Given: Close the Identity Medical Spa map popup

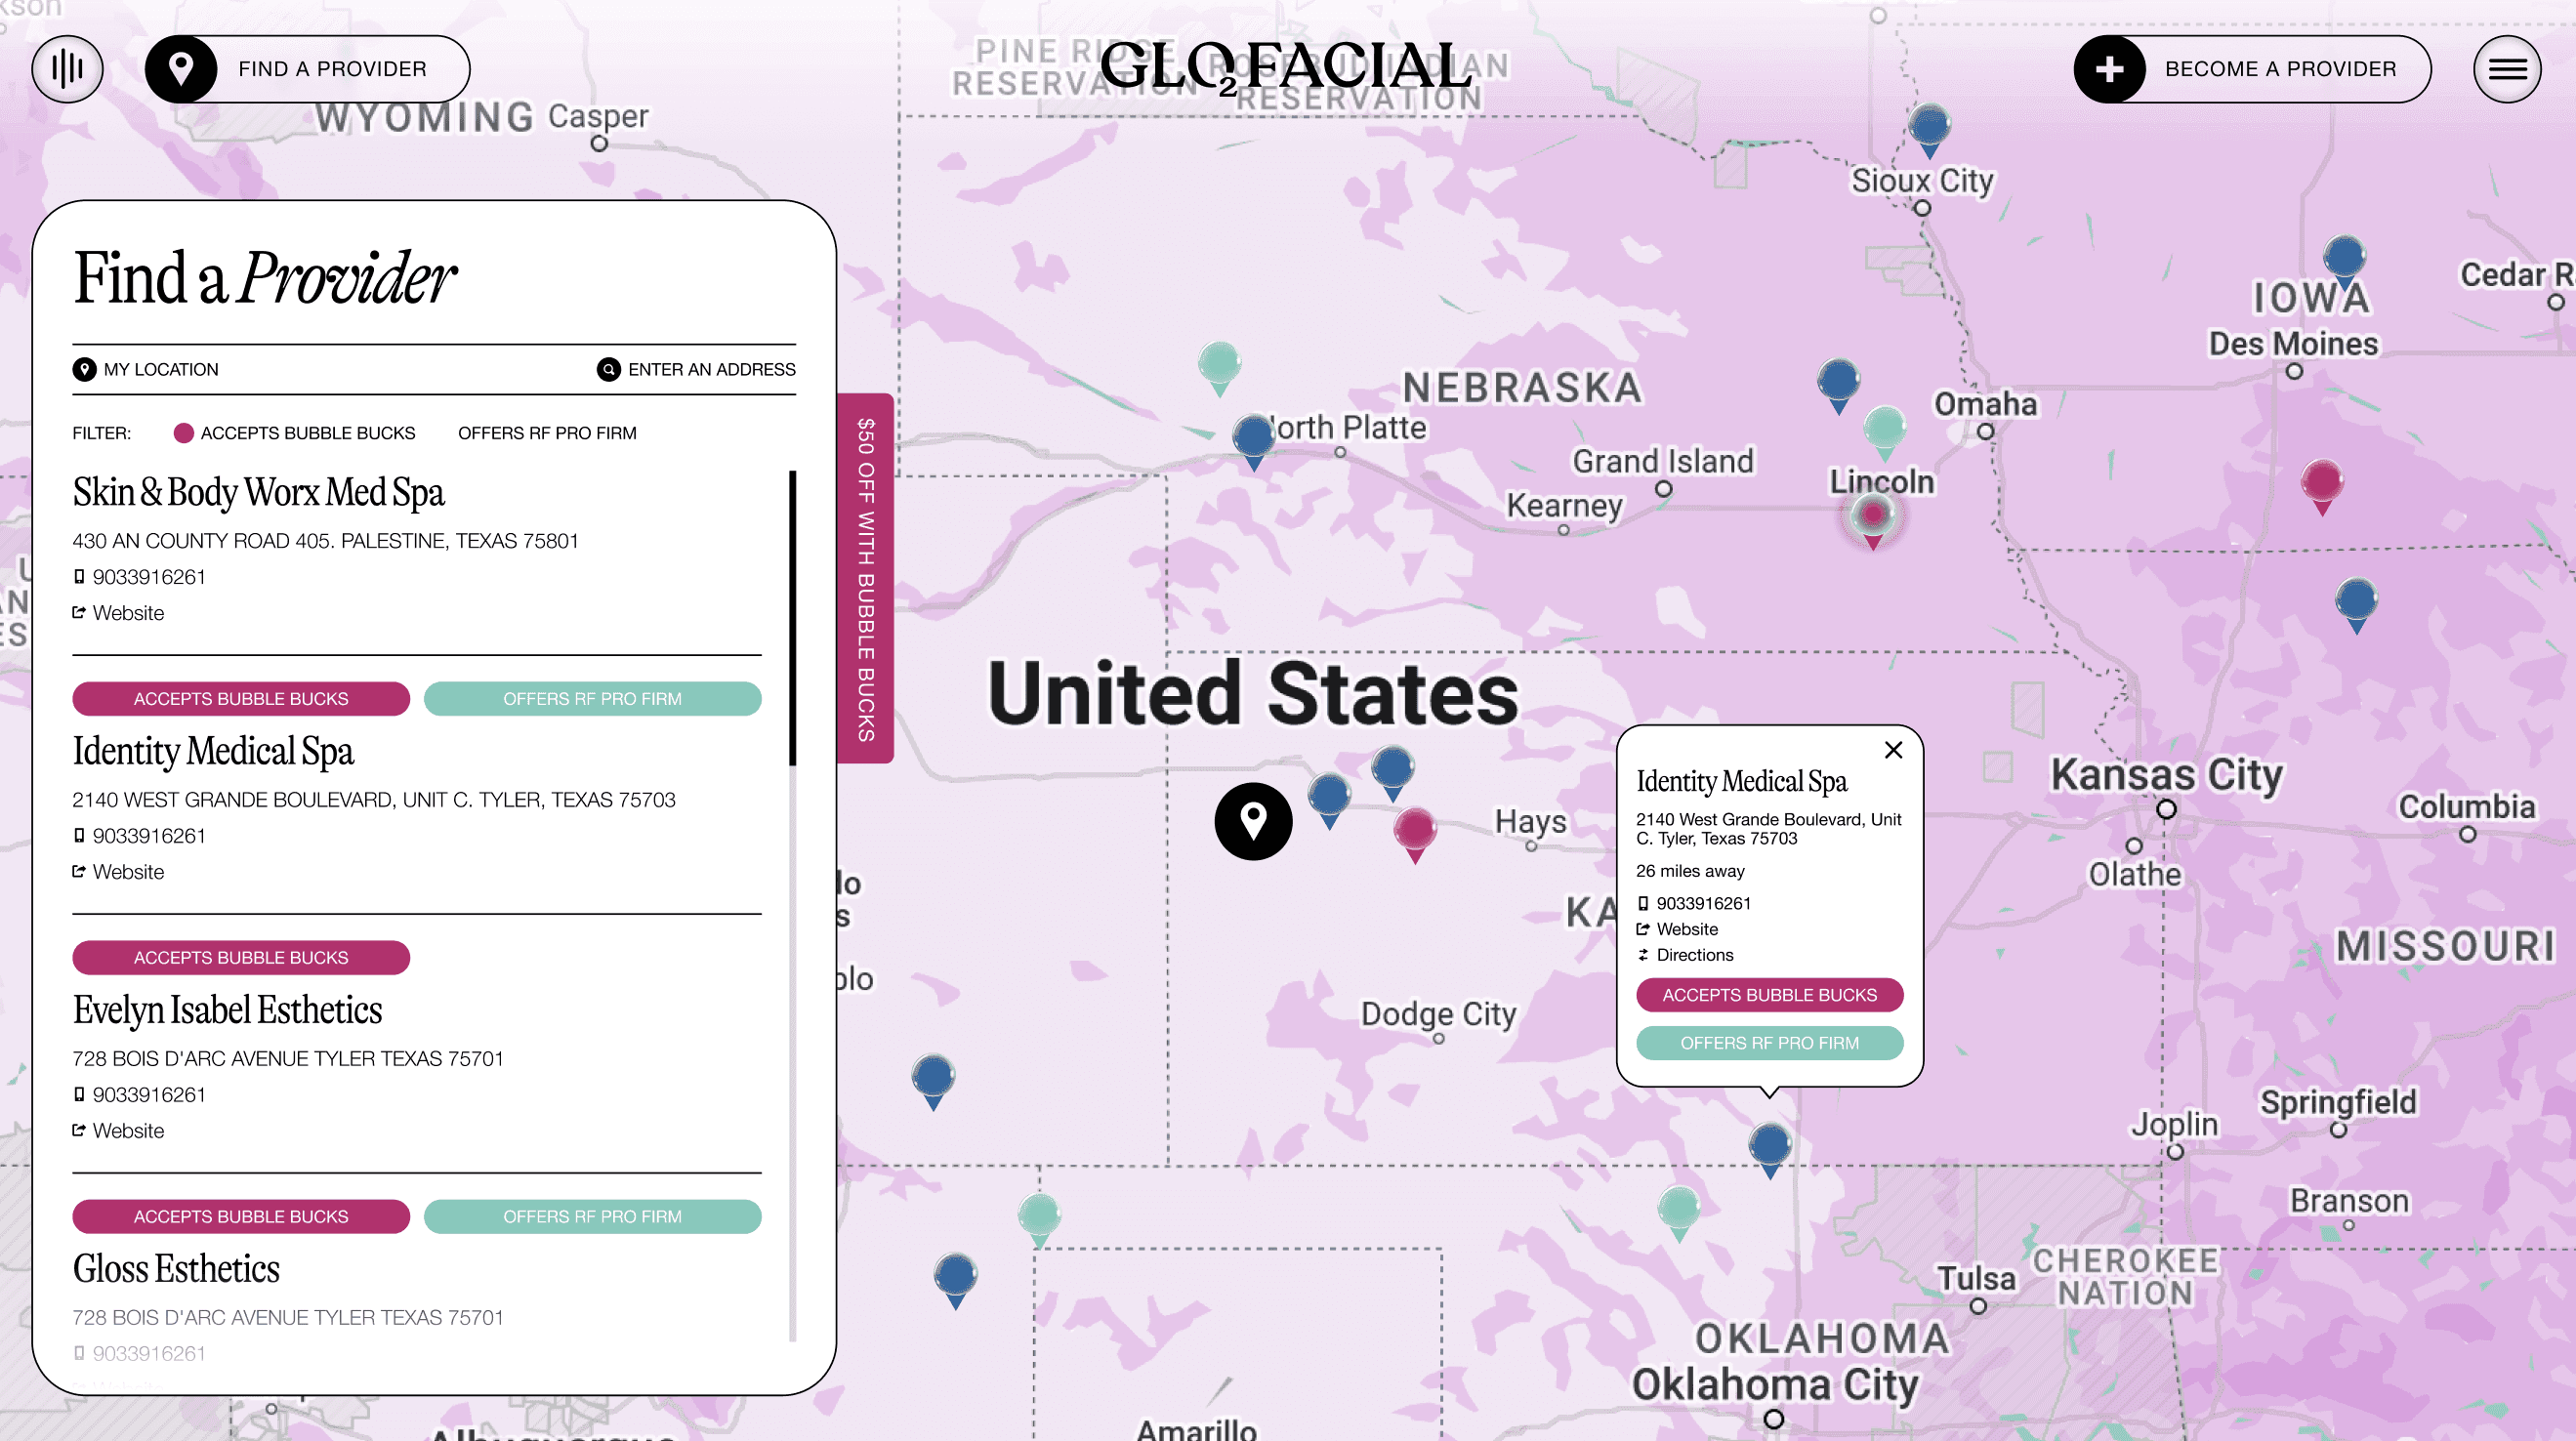Looking at the screenshot, I should 1893,750.
